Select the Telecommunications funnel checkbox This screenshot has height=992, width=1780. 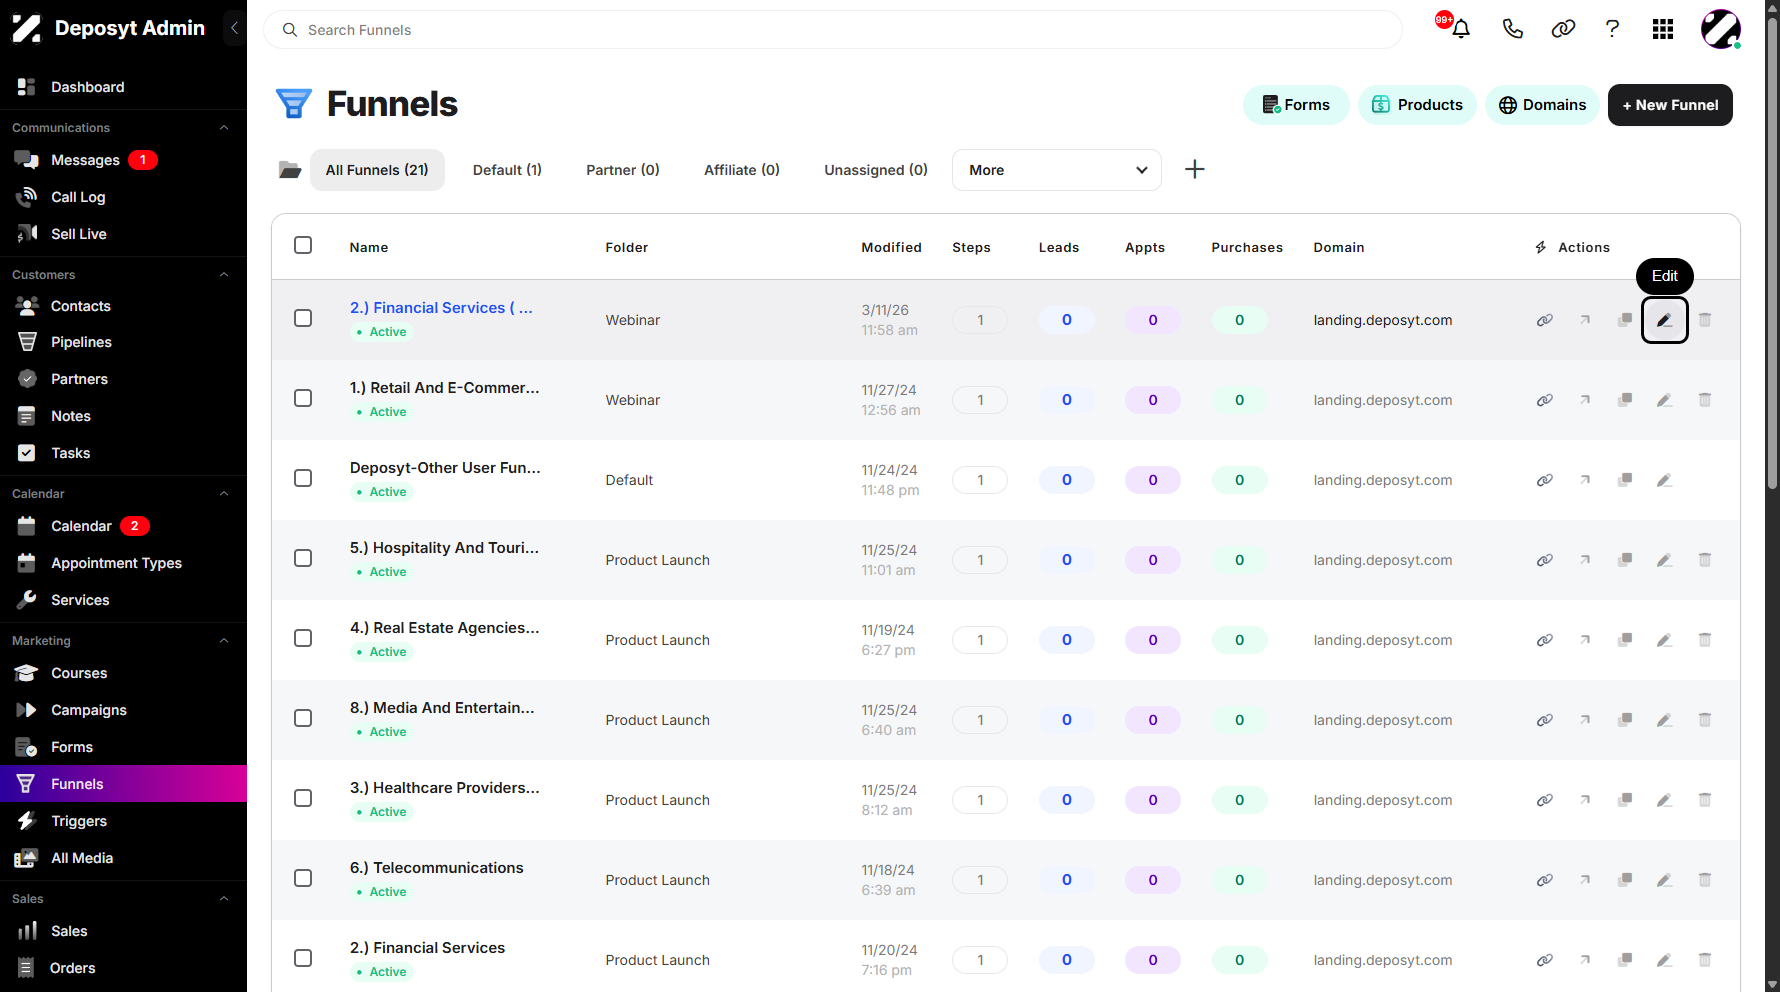coord(303,878)
